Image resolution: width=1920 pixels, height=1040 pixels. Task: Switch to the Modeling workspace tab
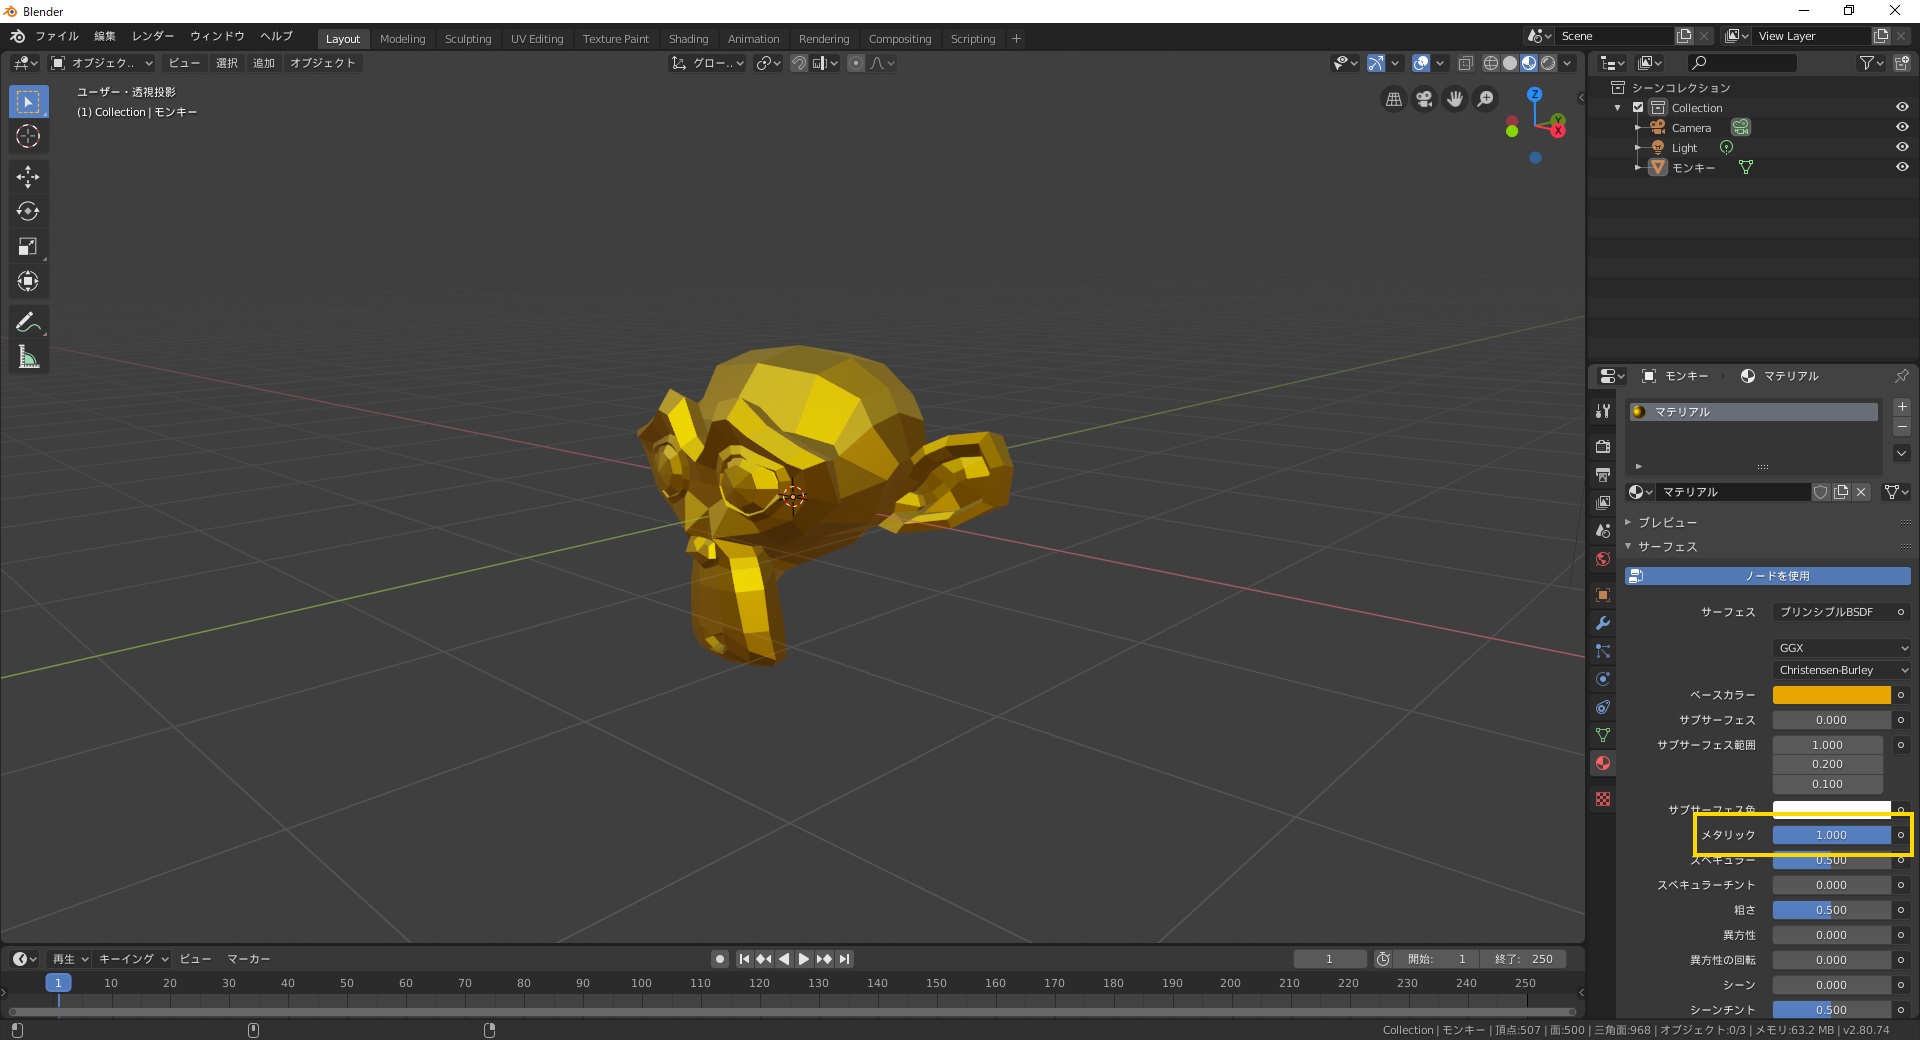click(402, 39)
